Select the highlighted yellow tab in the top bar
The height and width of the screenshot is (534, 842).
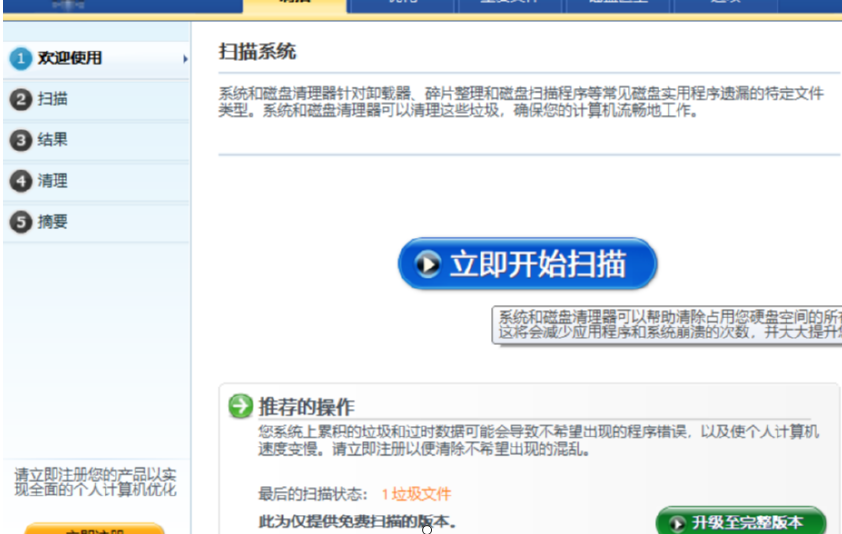coord(295,5)
